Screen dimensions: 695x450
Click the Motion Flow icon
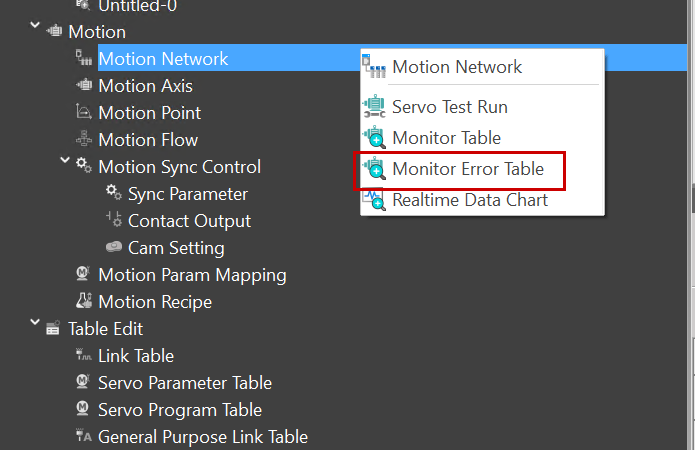tap(84, 140)
